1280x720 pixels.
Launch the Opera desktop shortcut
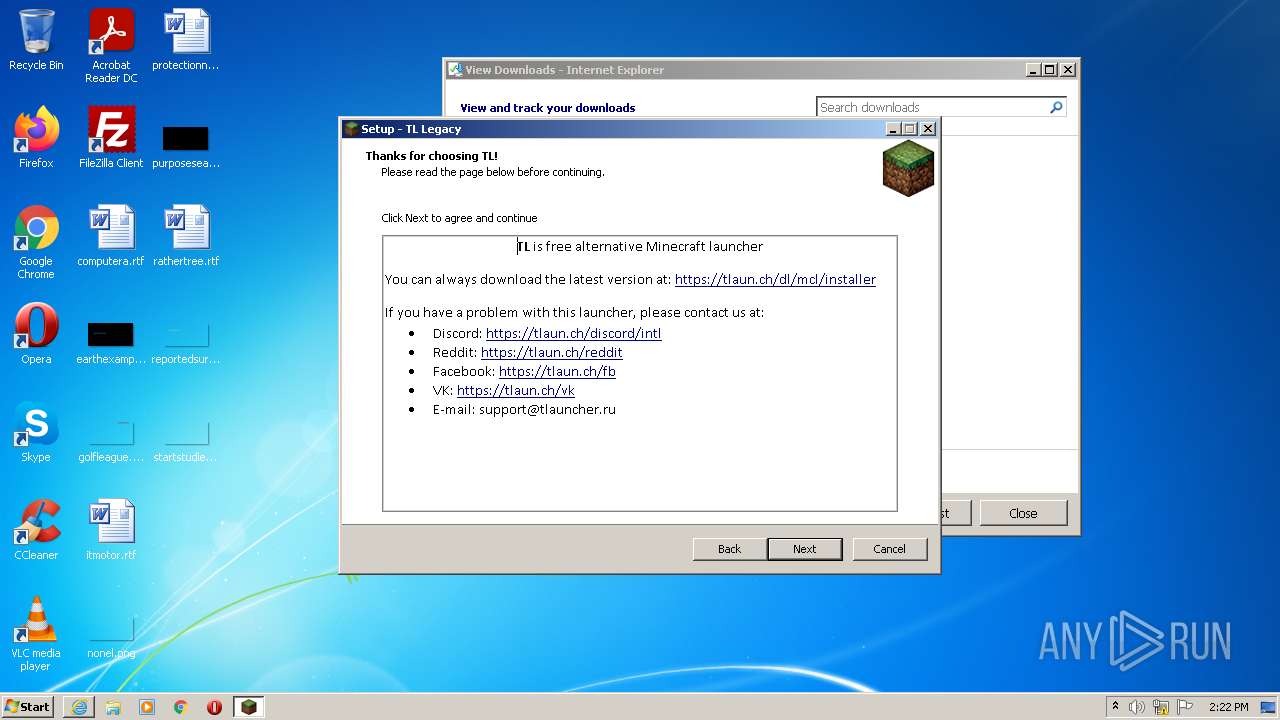[36, 334]
